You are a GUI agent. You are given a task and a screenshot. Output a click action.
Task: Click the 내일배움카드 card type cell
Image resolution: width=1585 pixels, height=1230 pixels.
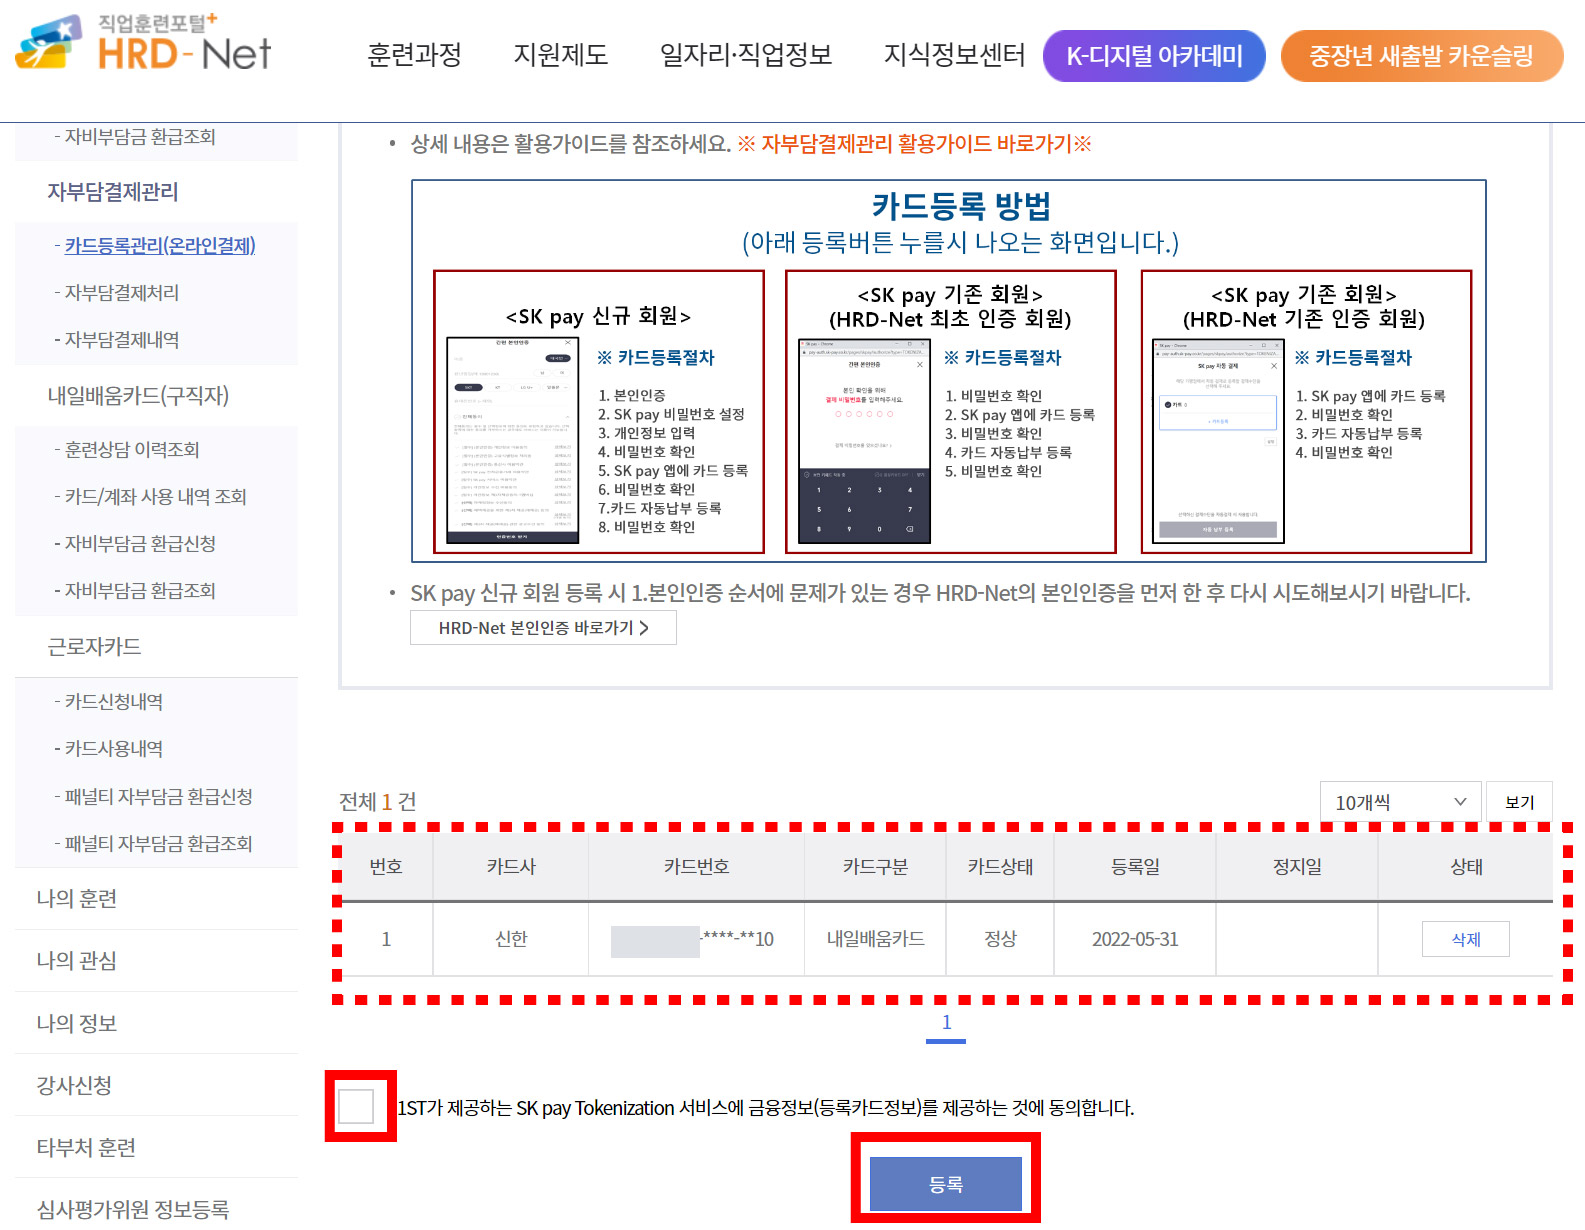point(875,939)
